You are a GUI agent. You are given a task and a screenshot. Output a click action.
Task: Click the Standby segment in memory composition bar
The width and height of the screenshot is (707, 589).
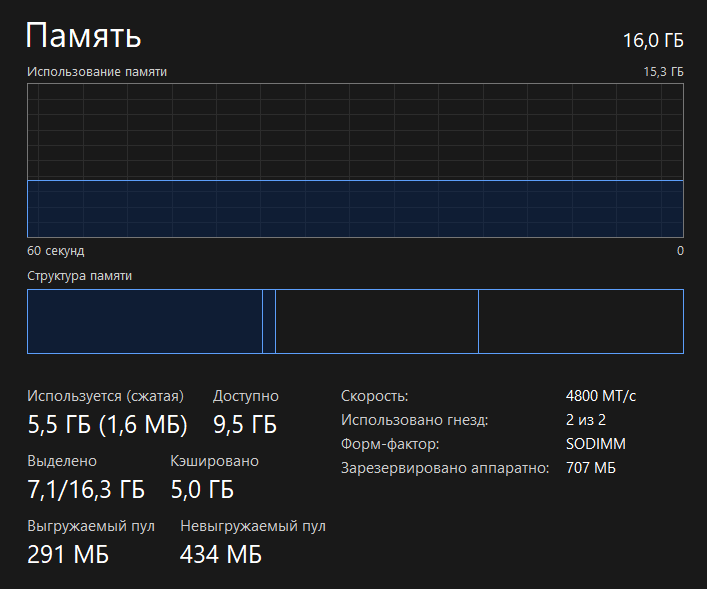(377, 322)
